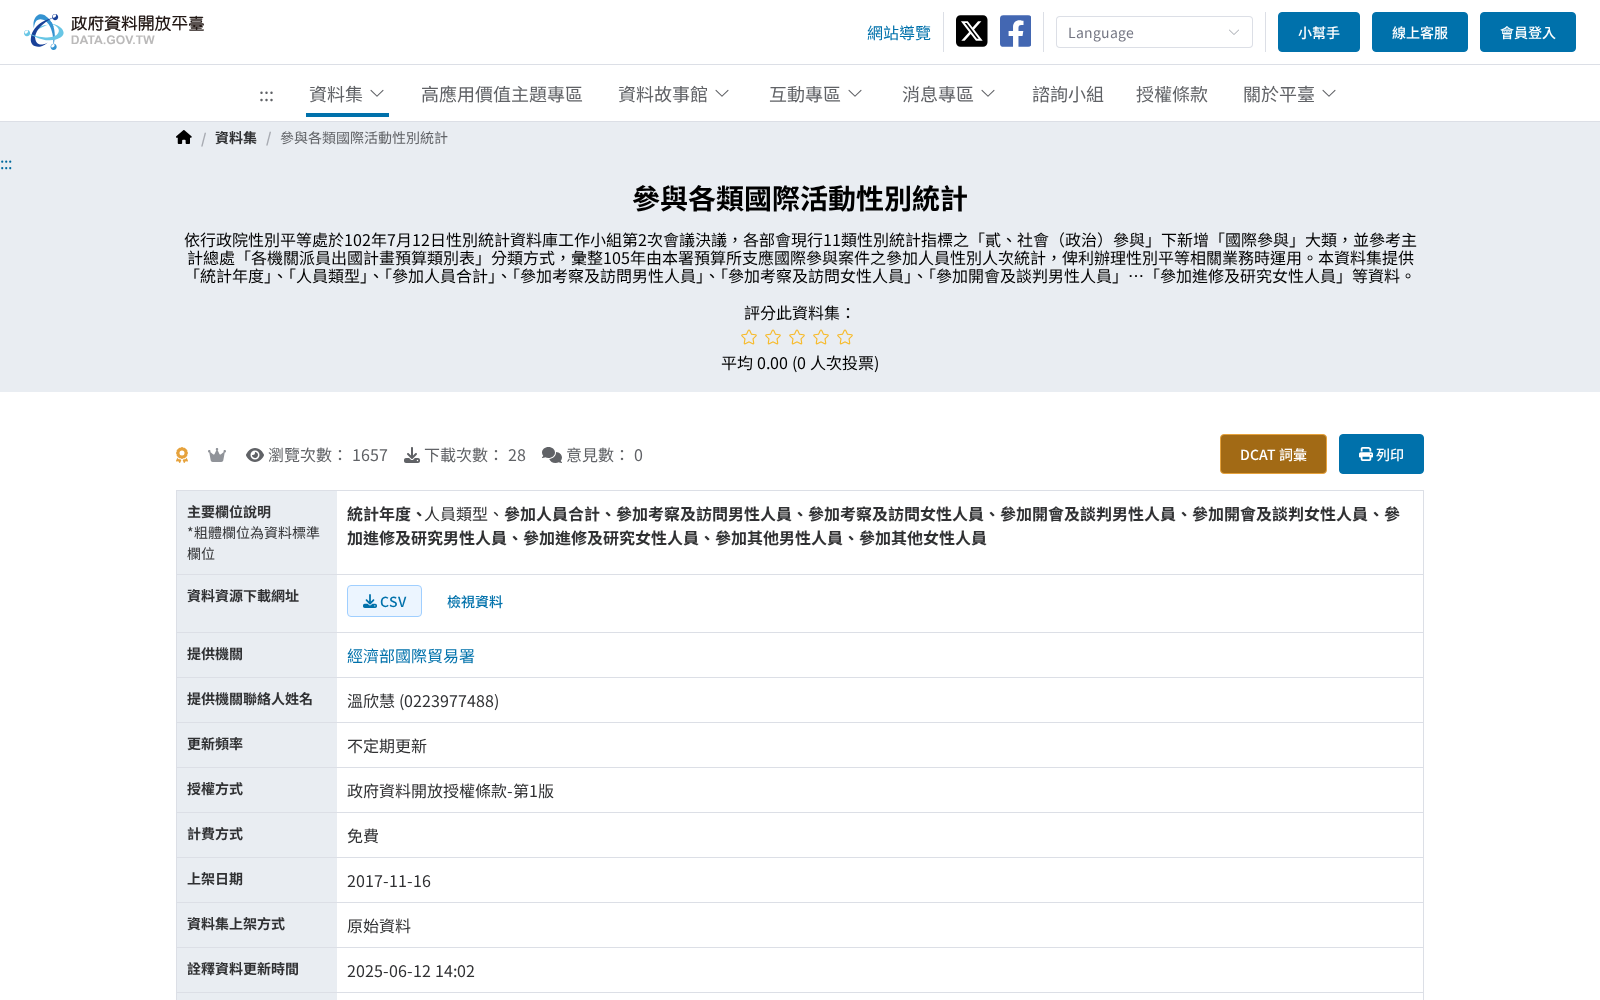
Task: Click 資料集 in the breadcrumb
Action: coord(236,138)
